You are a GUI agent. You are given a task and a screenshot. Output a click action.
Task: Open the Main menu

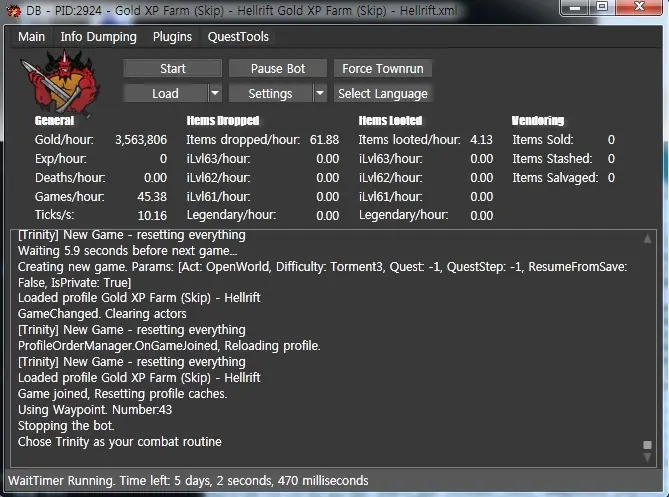[x=31, y=37]
